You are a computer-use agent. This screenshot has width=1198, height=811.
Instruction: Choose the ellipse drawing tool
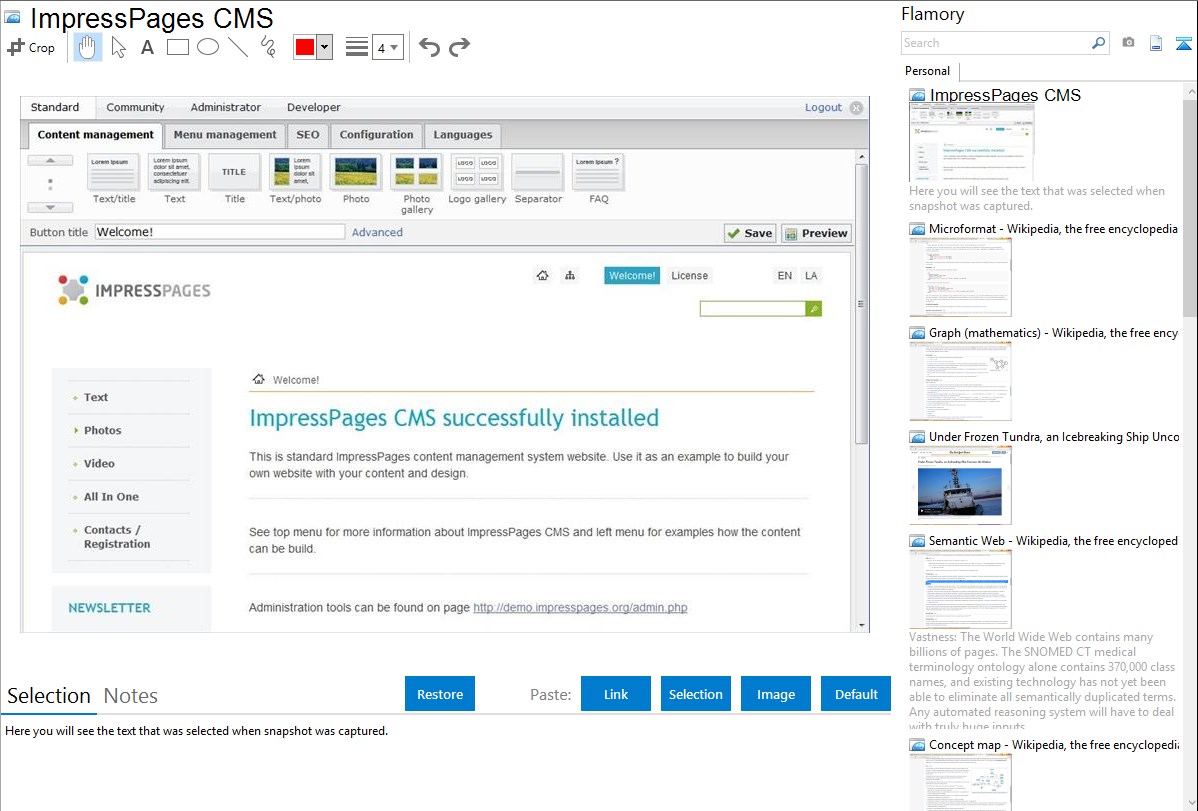pyautogui.click(x=208, y=47)
